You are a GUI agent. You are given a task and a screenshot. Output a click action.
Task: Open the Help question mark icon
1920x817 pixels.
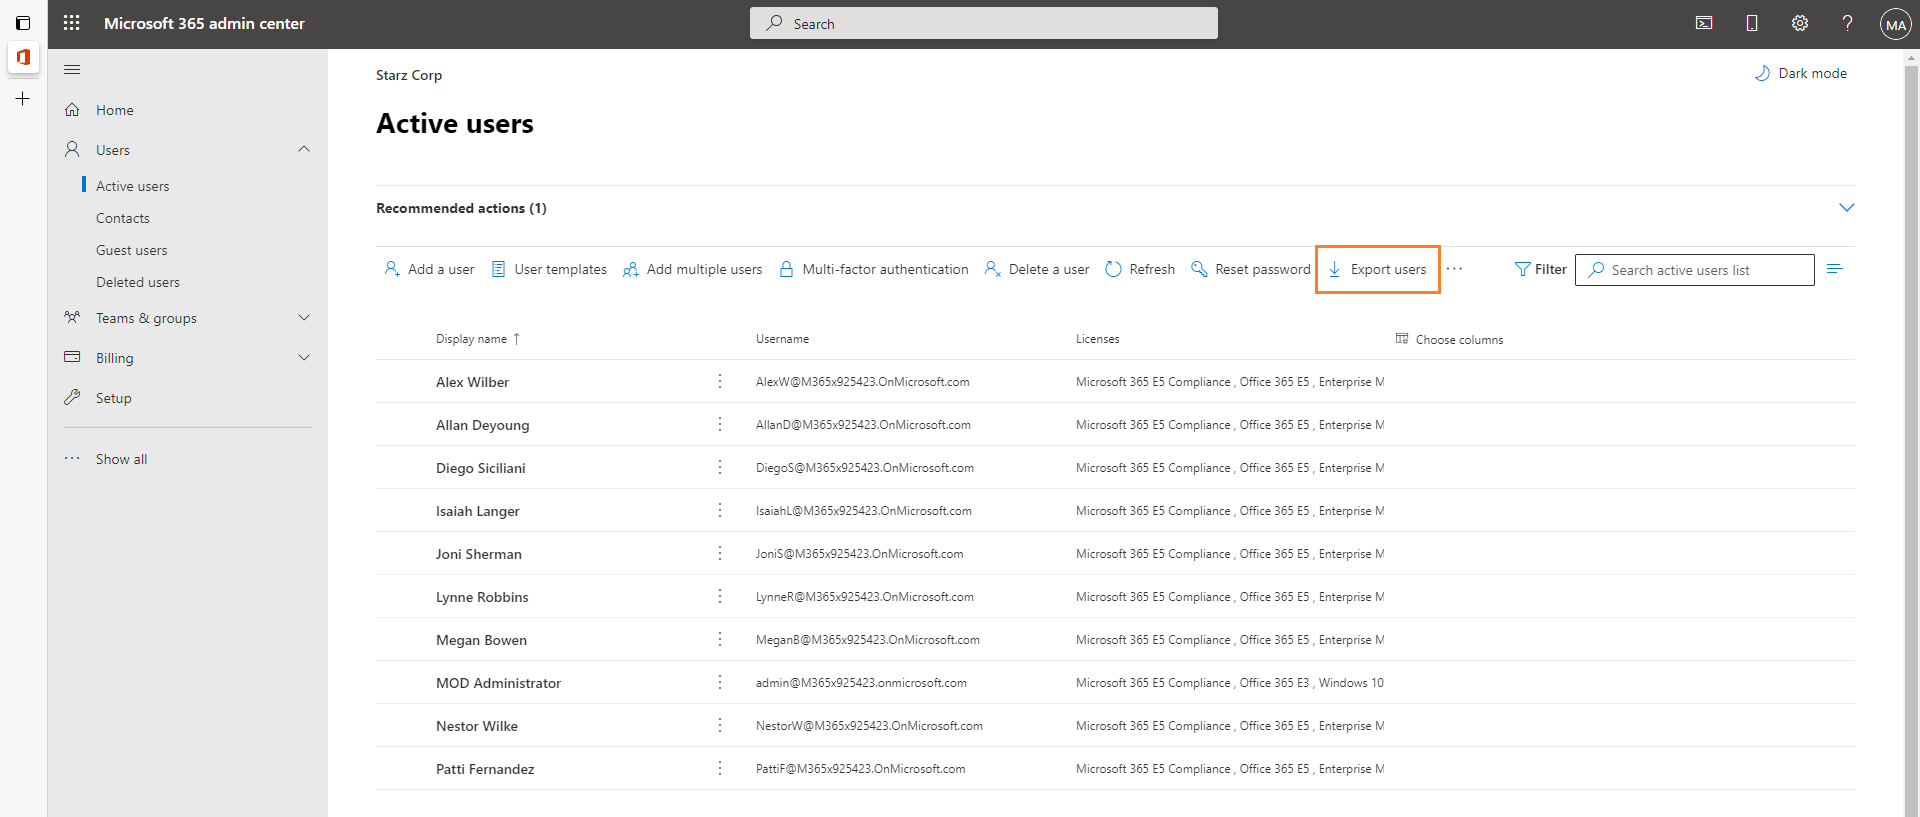pyautogui.click(x=1847, y=23)
